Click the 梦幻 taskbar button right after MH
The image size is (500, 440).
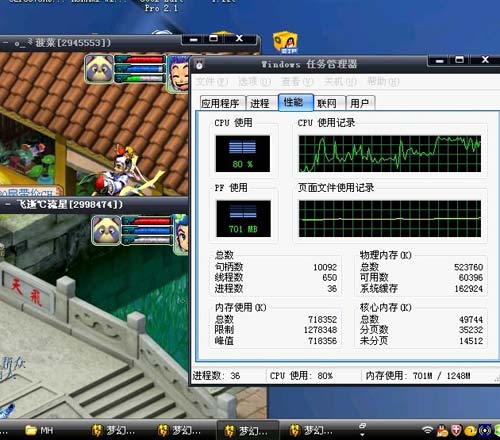tap(113, 430)
